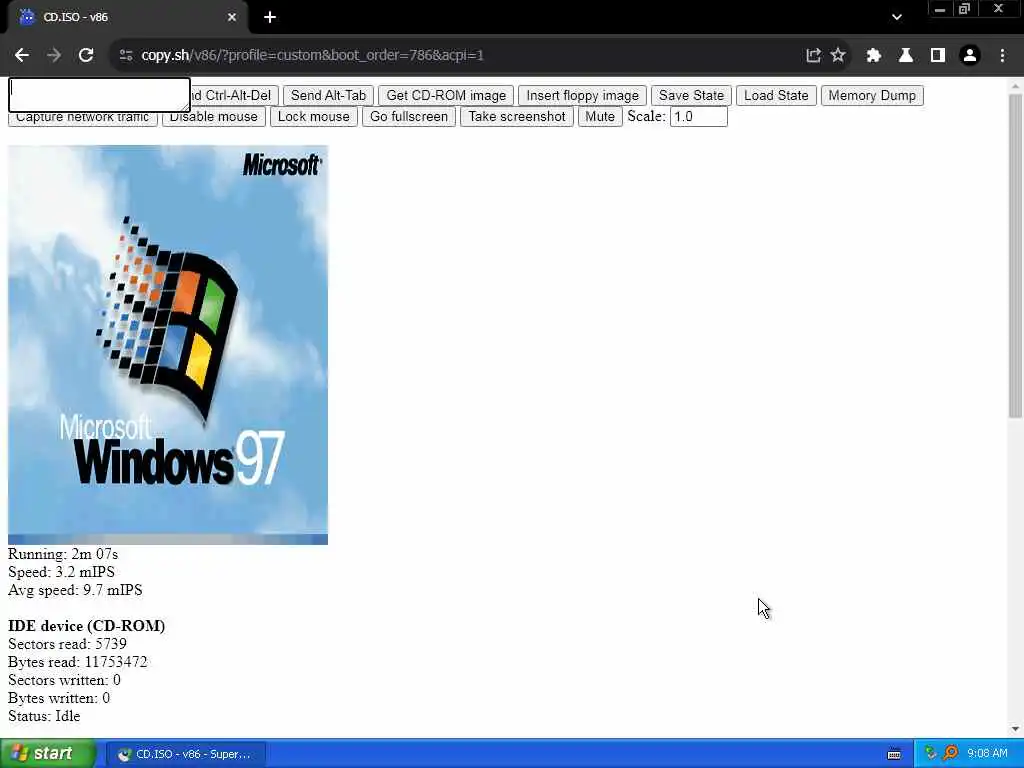Open site information icon in address bar
This screenshot has width=1024, height=768.
(126, 56)
